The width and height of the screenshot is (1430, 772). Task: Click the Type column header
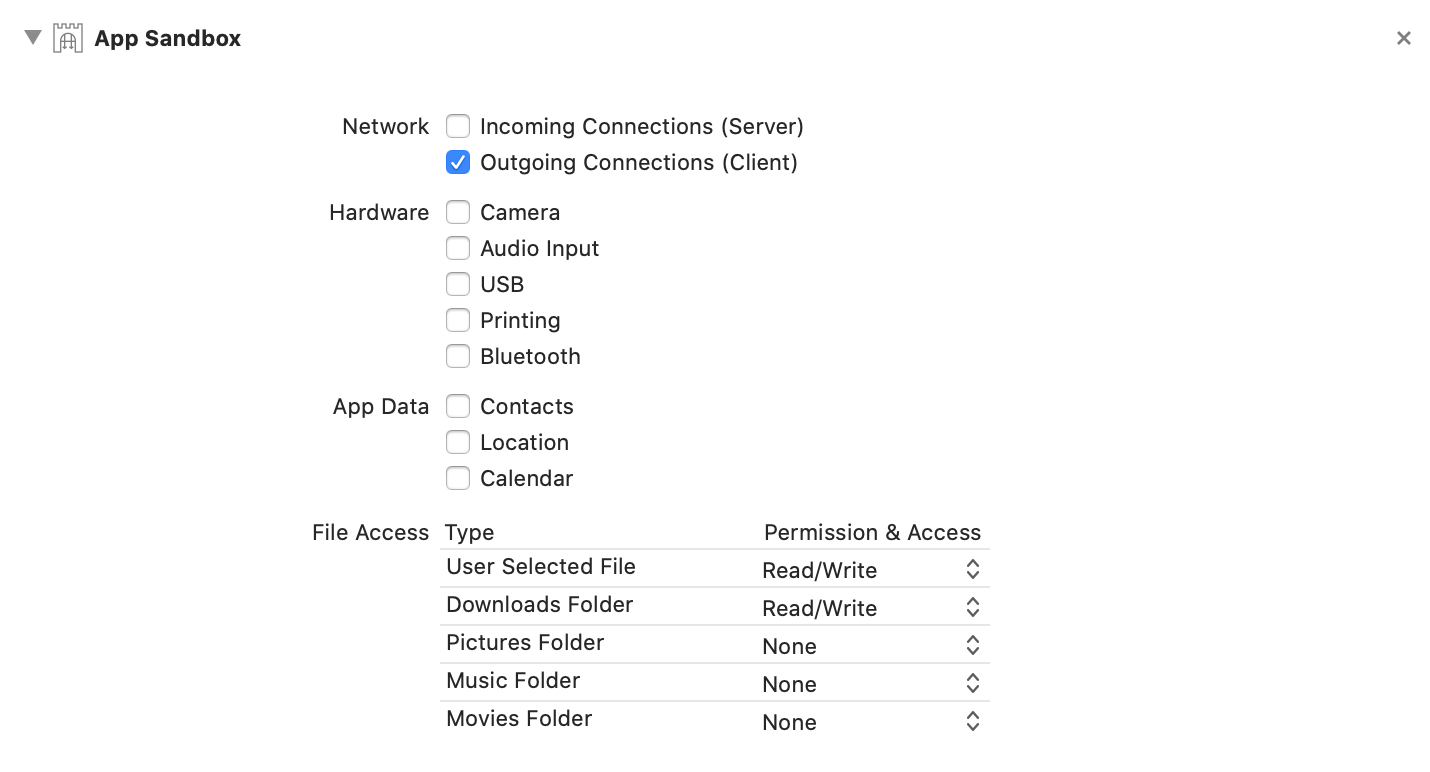coord(469,532)
